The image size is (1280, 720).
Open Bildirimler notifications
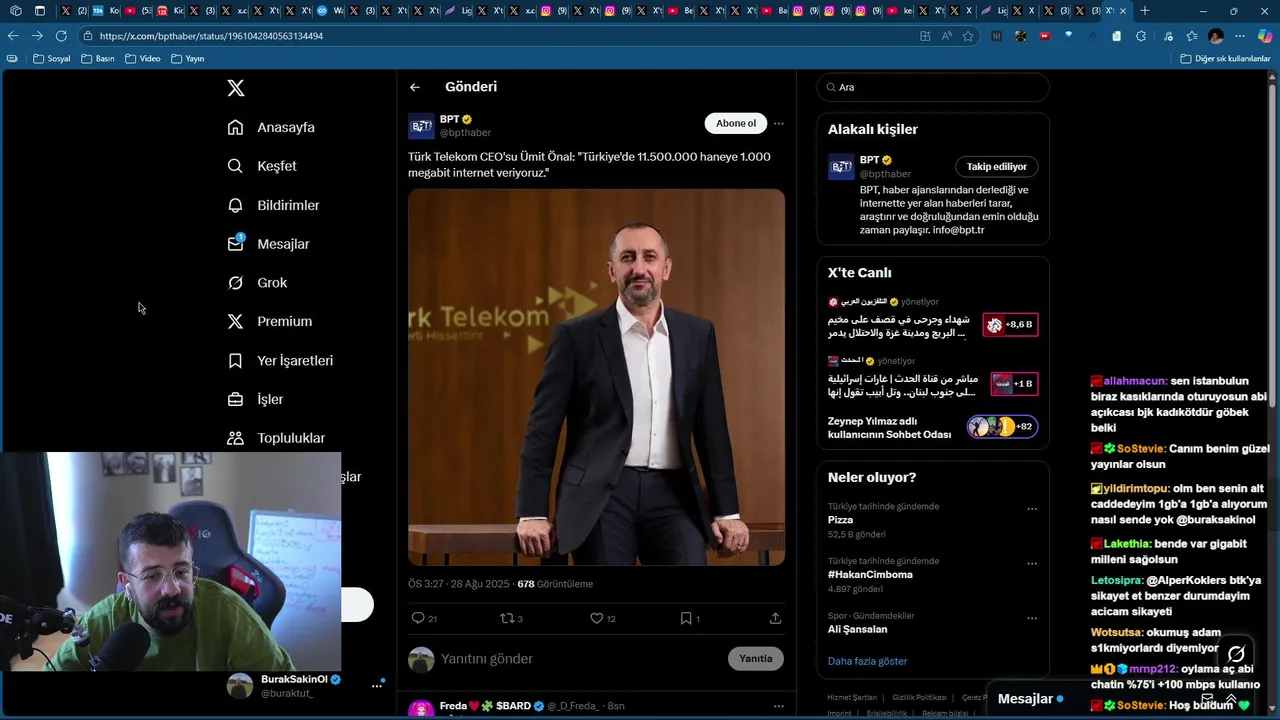(273, 205)
